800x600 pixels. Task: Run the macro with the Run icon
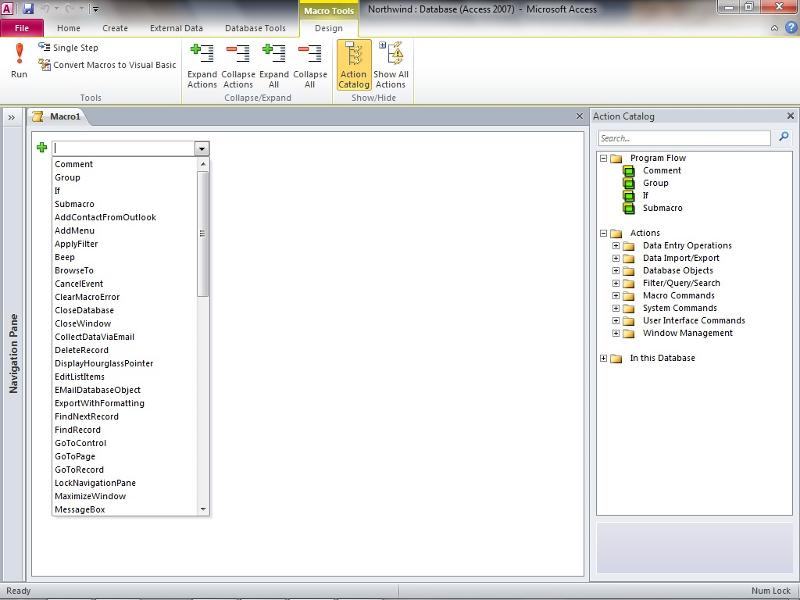[19, 60]
